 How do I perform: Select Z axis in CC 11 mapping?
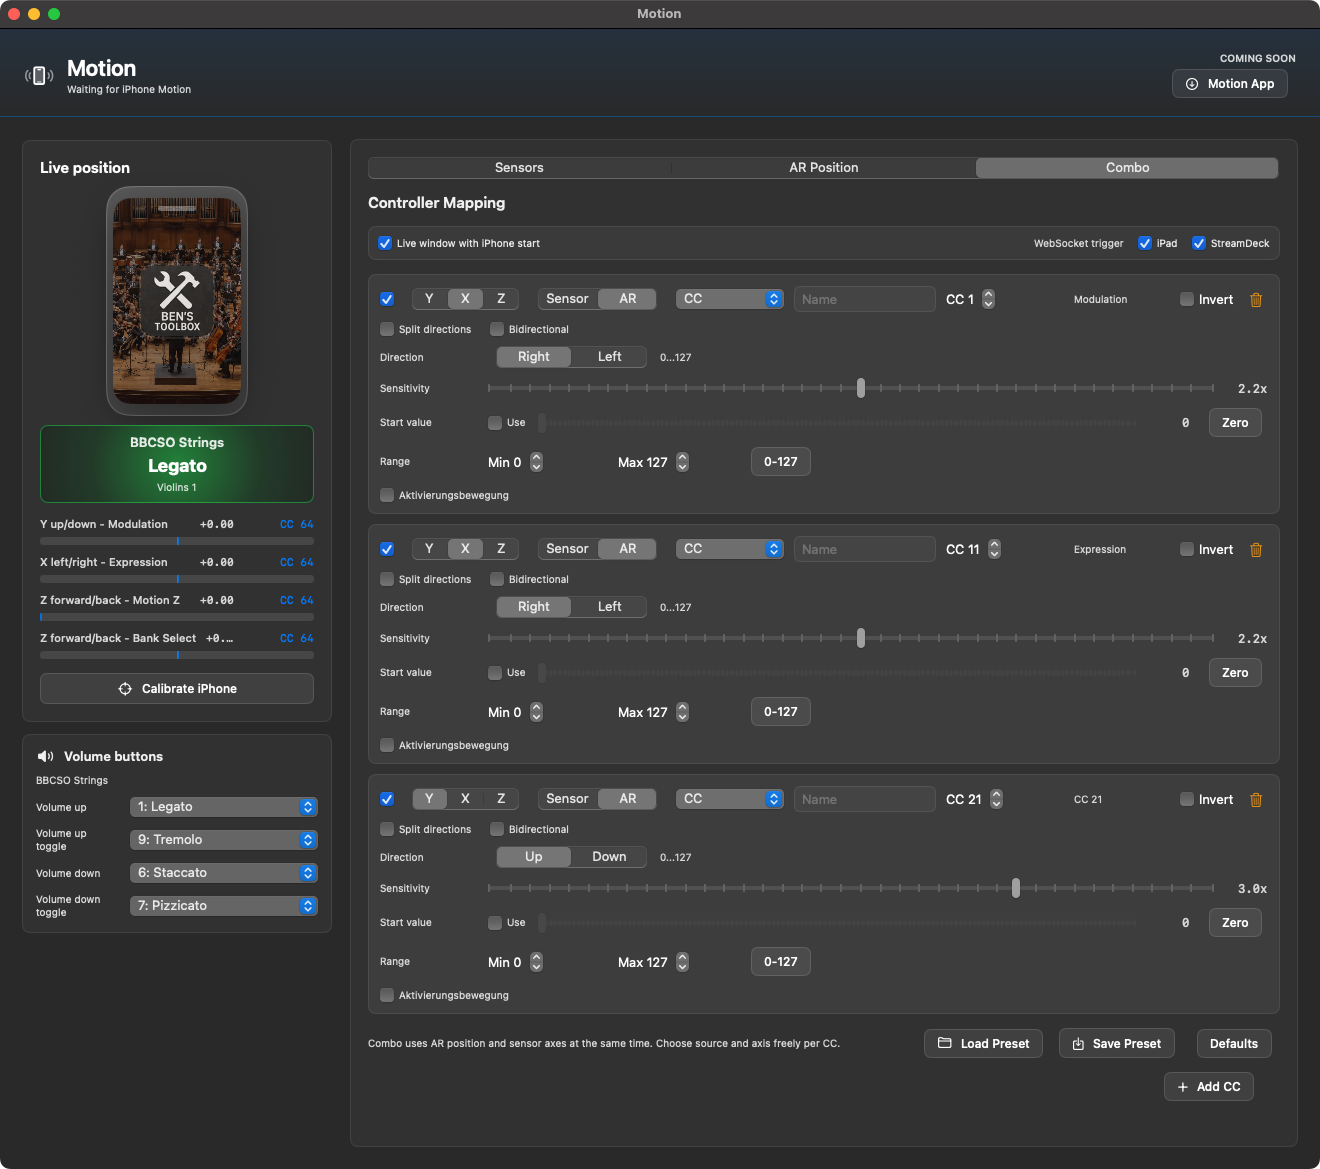[501, 549]
